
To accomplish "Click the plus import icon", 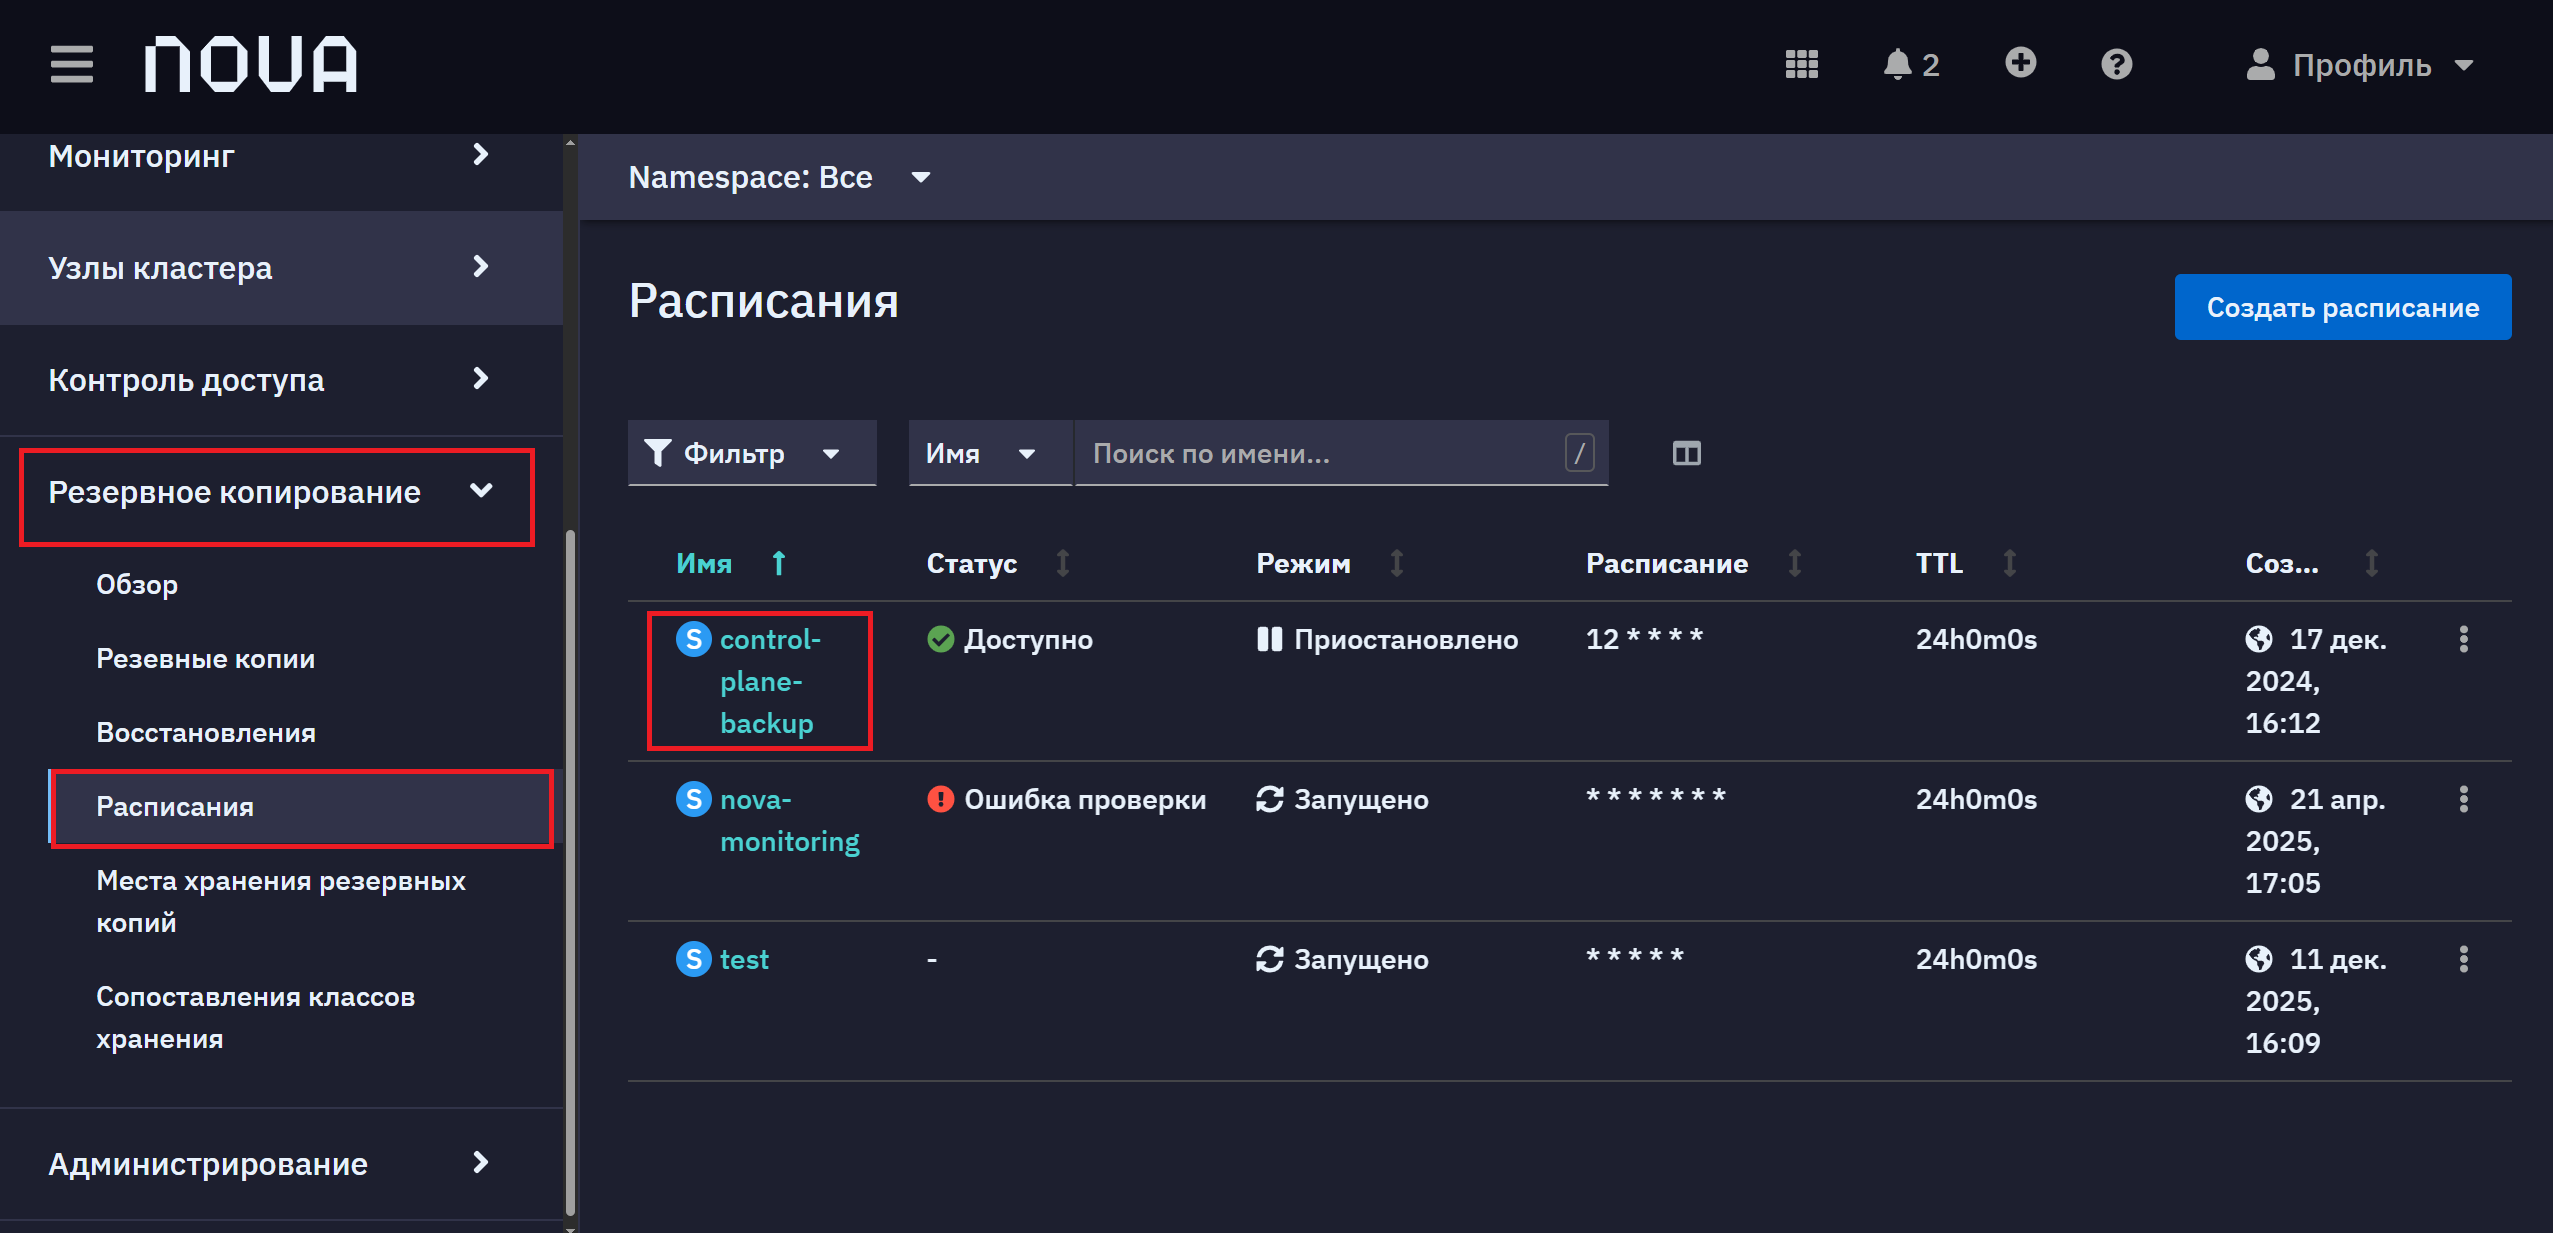I will 2020,63.
